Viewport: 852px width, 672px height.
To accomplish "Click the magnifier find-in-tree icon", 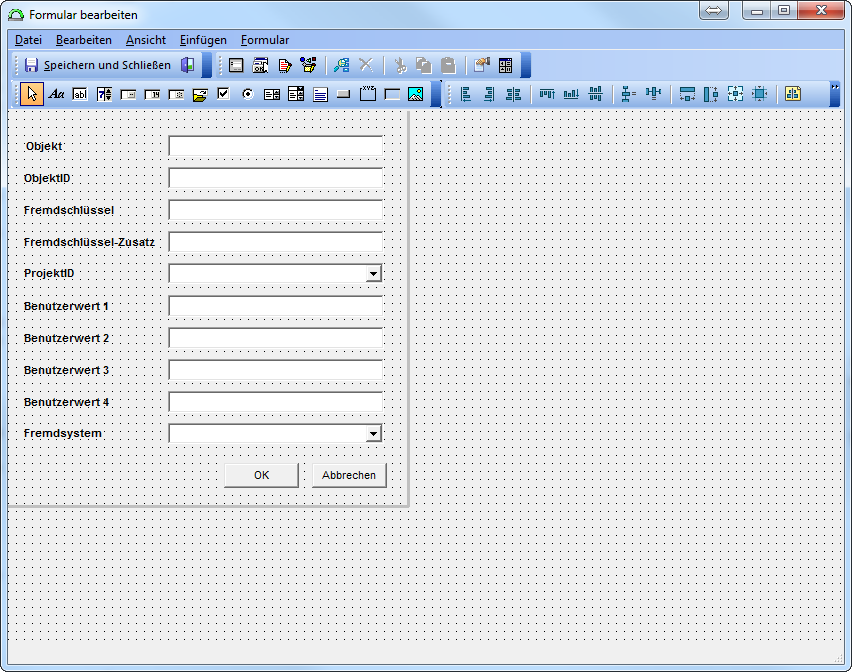I will pos(342,65).
